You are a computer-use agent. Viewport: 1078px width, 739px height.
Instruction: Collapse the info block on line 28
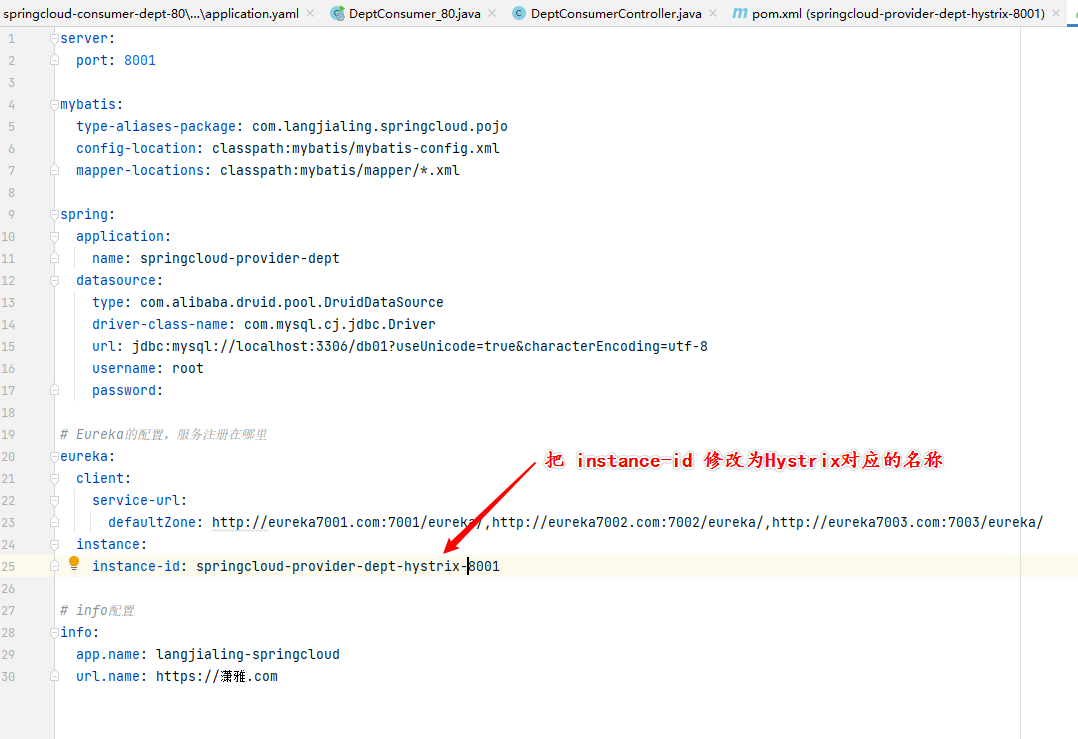55,632
